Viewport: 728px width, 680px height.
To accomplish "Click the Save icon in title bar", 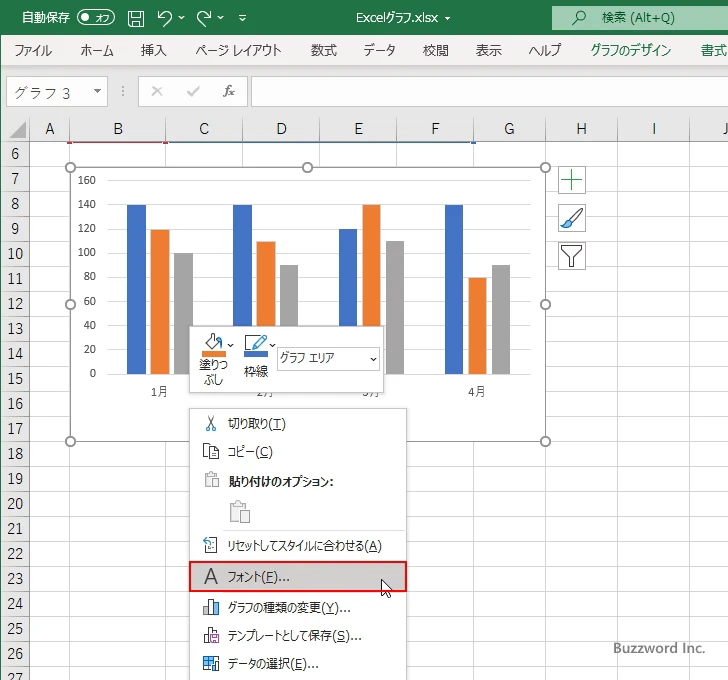I will point(136,18).
